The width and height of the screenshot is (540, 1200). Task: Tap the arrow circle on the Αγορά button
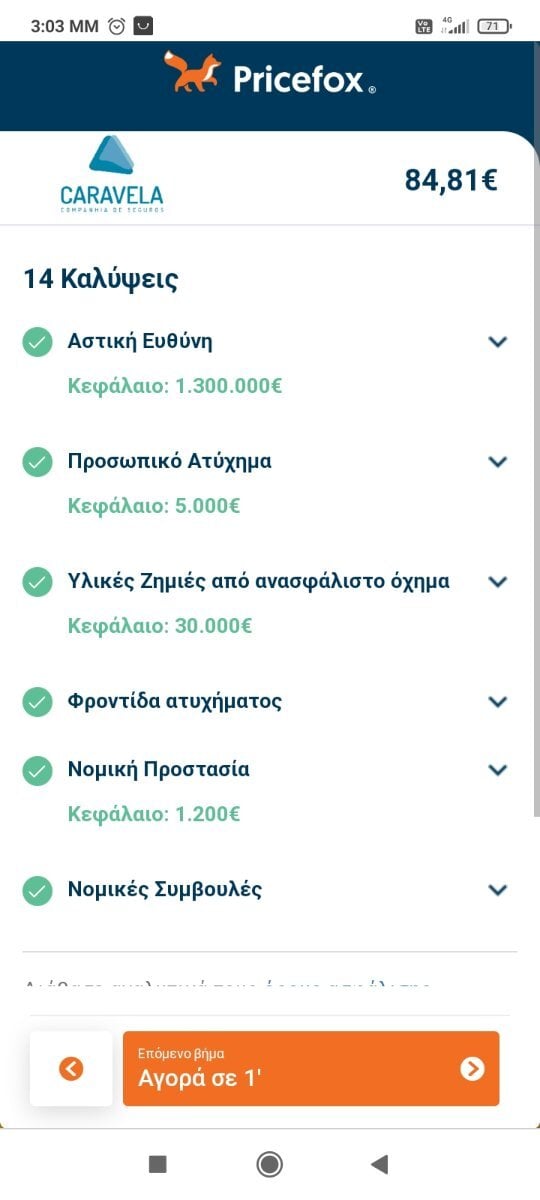point(472,1069)
